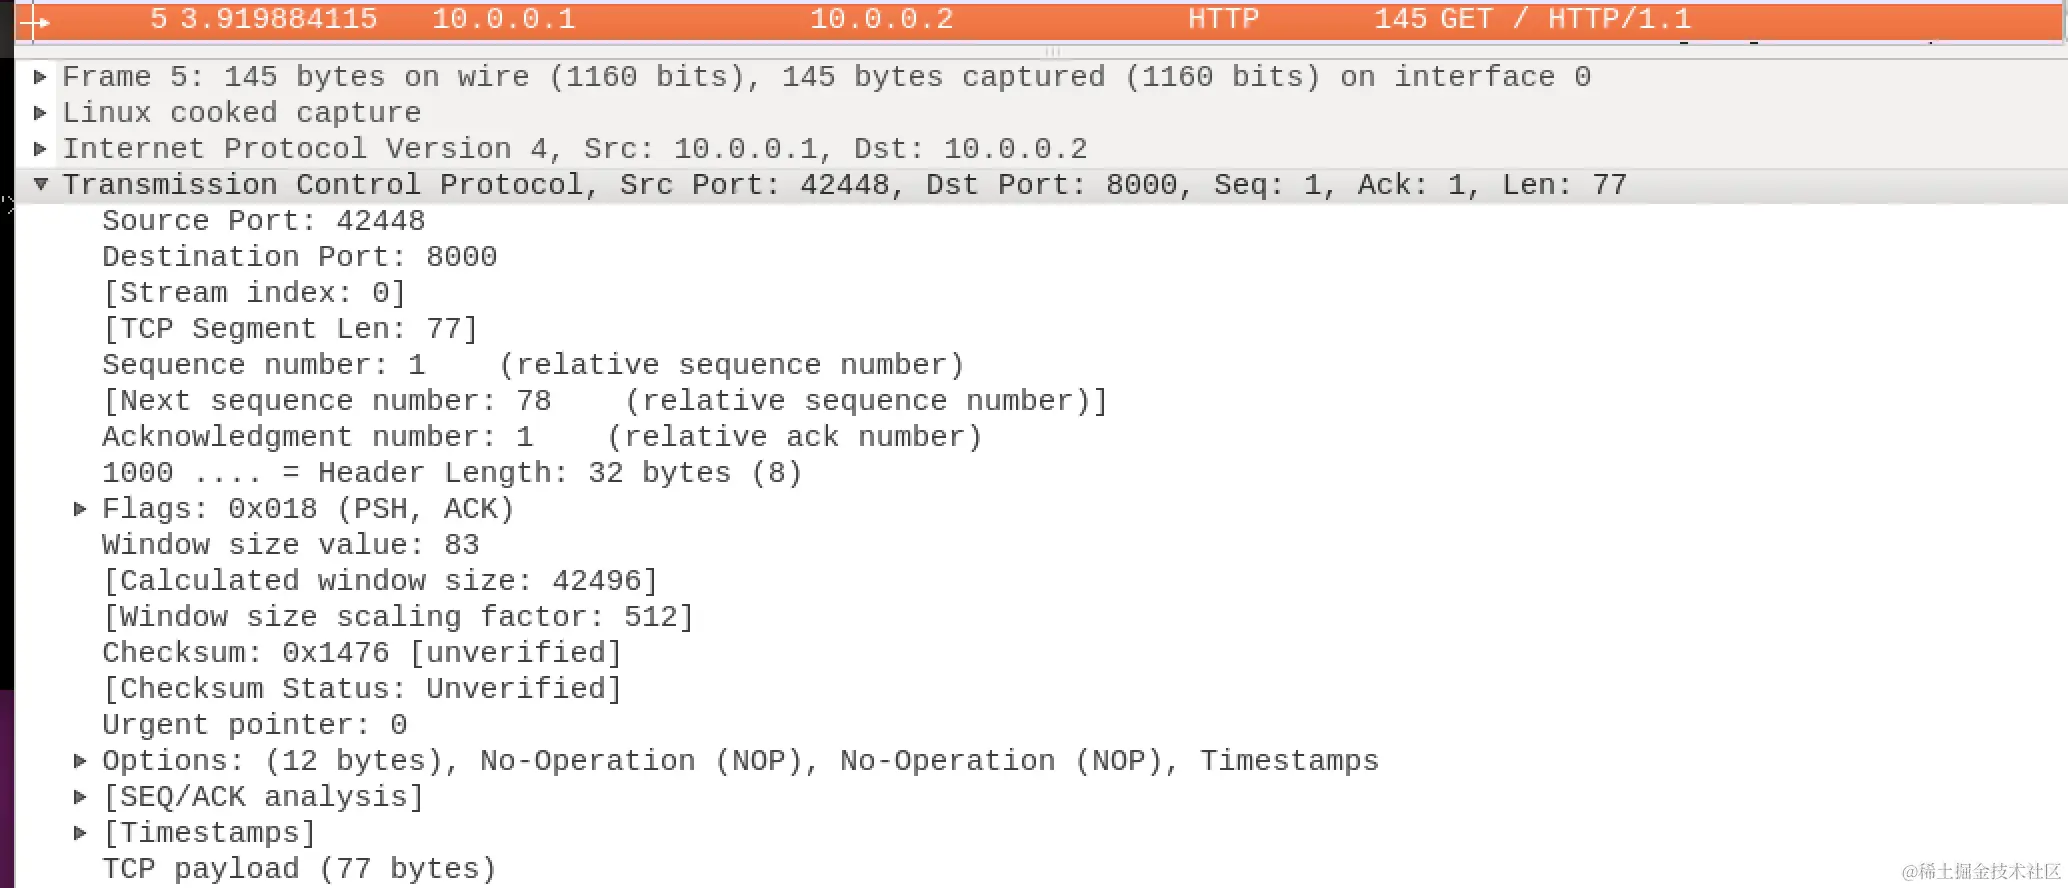Collapse the Transmission Control Protocol section

(x=40, y=185)
